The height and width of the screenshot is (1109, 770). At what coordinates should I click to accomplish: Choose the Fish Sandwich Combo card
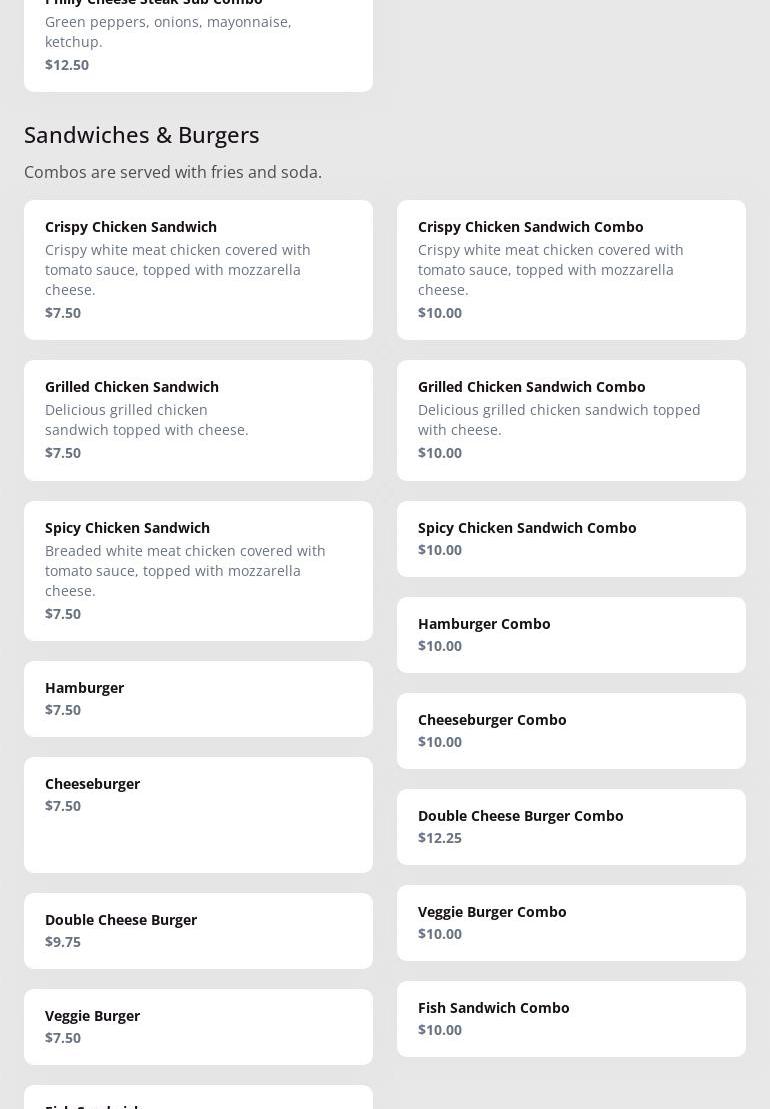[571, 1018]
